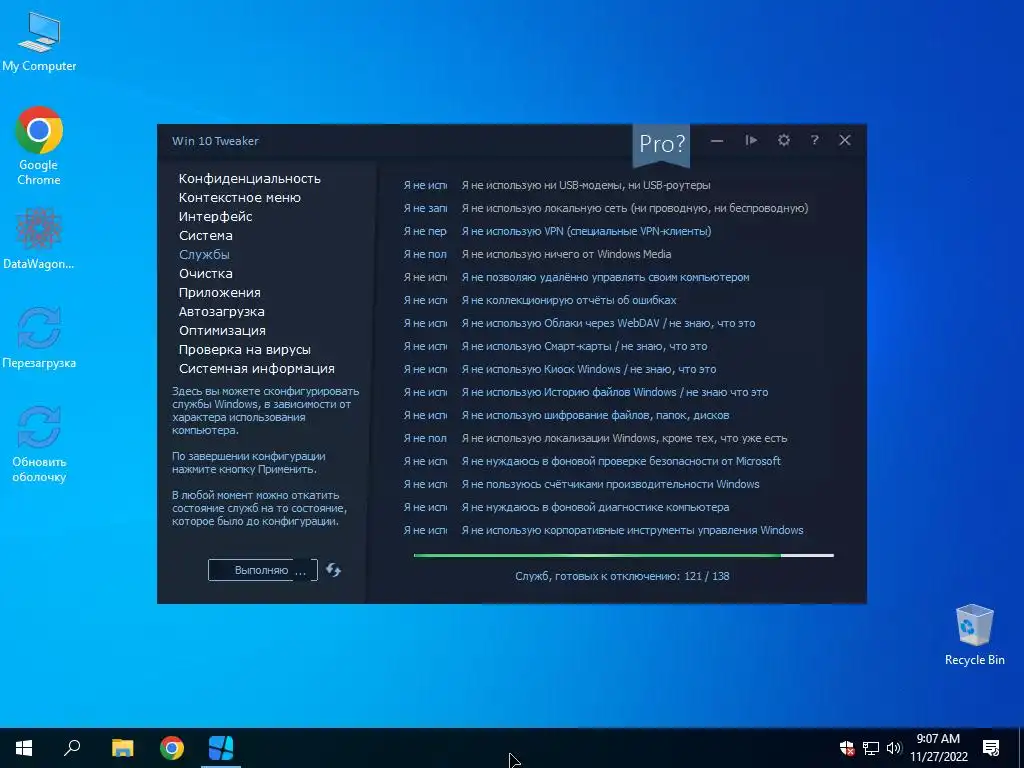Launch Google Chrome desktop shortcut
Viewport: 1024px width, 768px height.
pyautogui.click(x=39, y=146)
